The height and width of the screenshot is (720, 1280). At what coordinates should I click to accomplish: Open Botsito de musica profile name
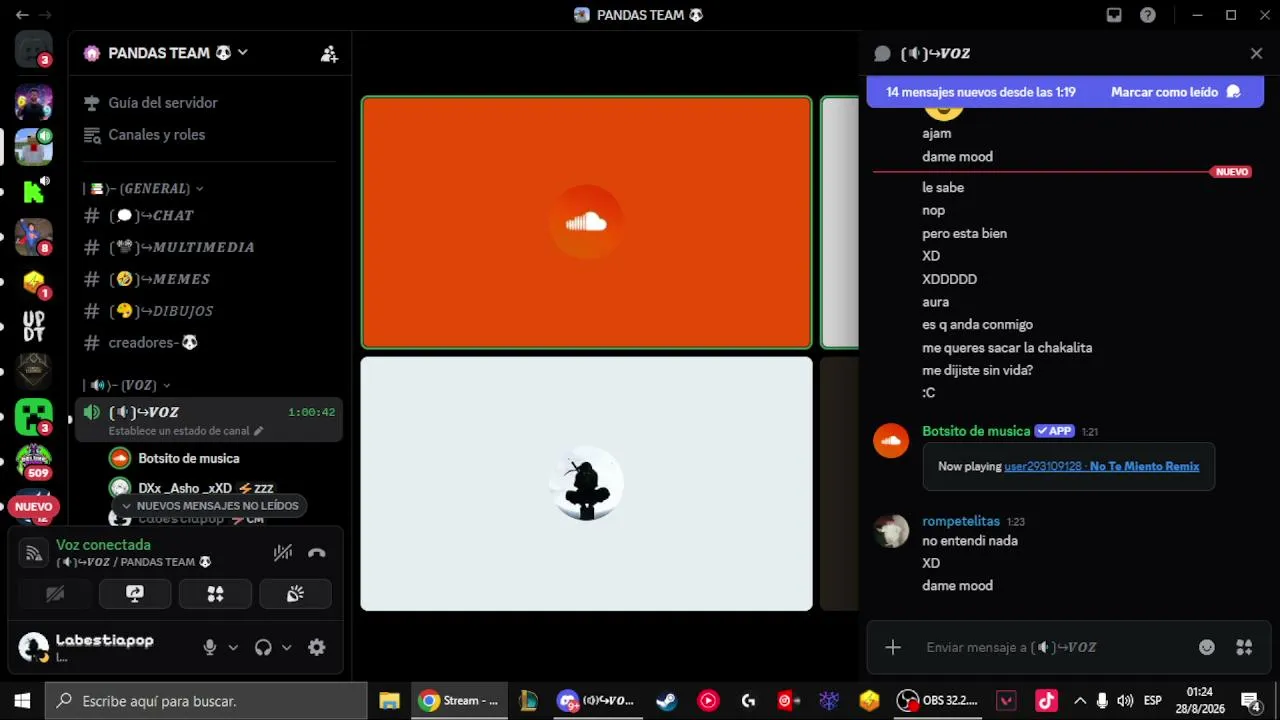tap(976, 431)
